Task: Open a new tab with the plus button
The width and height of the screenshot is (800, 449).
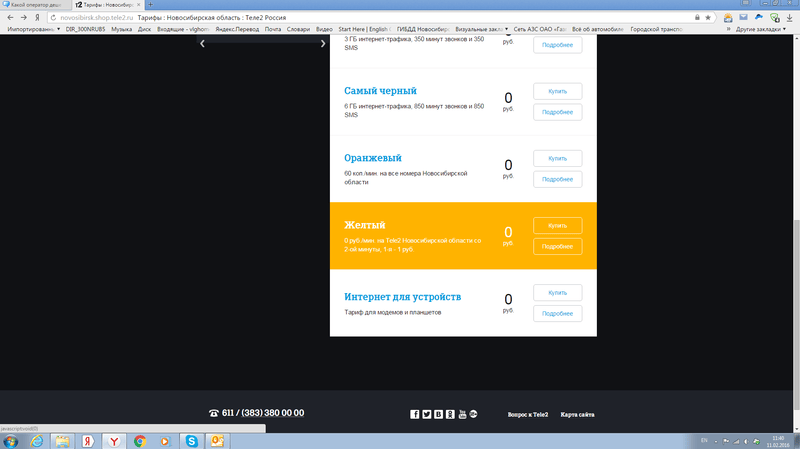Action: tap(151, 5)
